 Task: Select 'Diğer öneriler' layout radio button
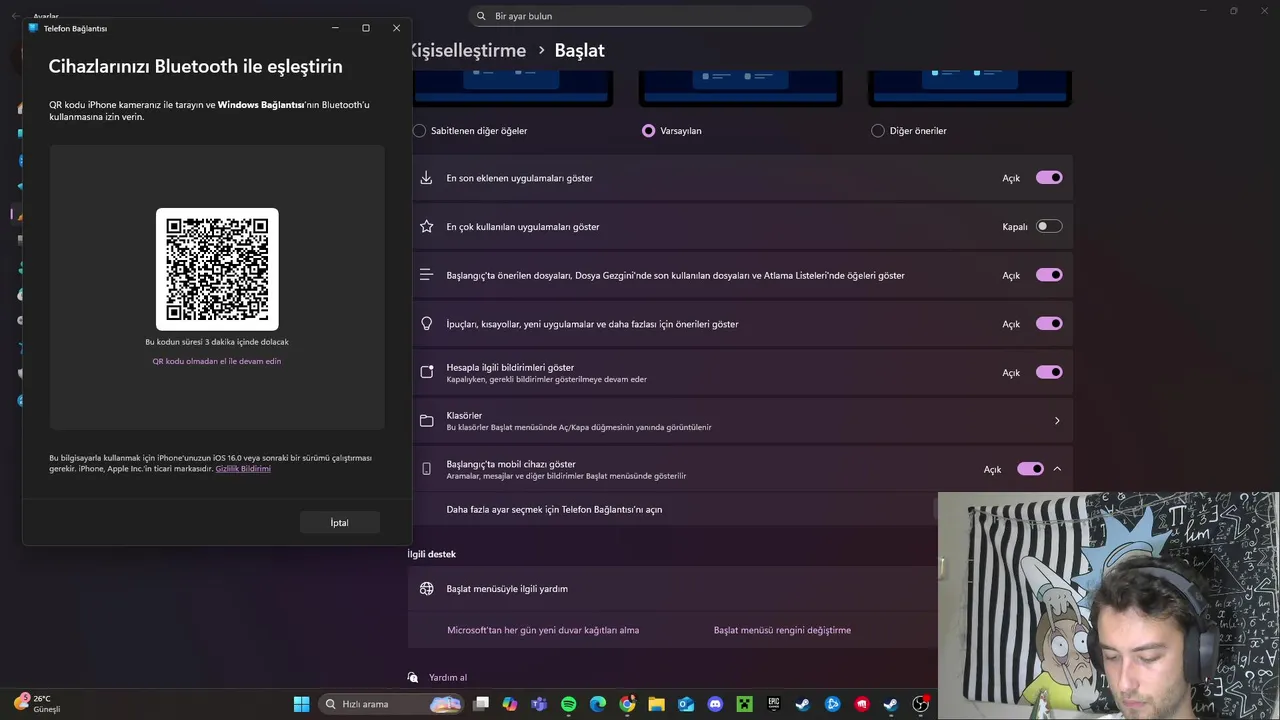click(878, 131)
